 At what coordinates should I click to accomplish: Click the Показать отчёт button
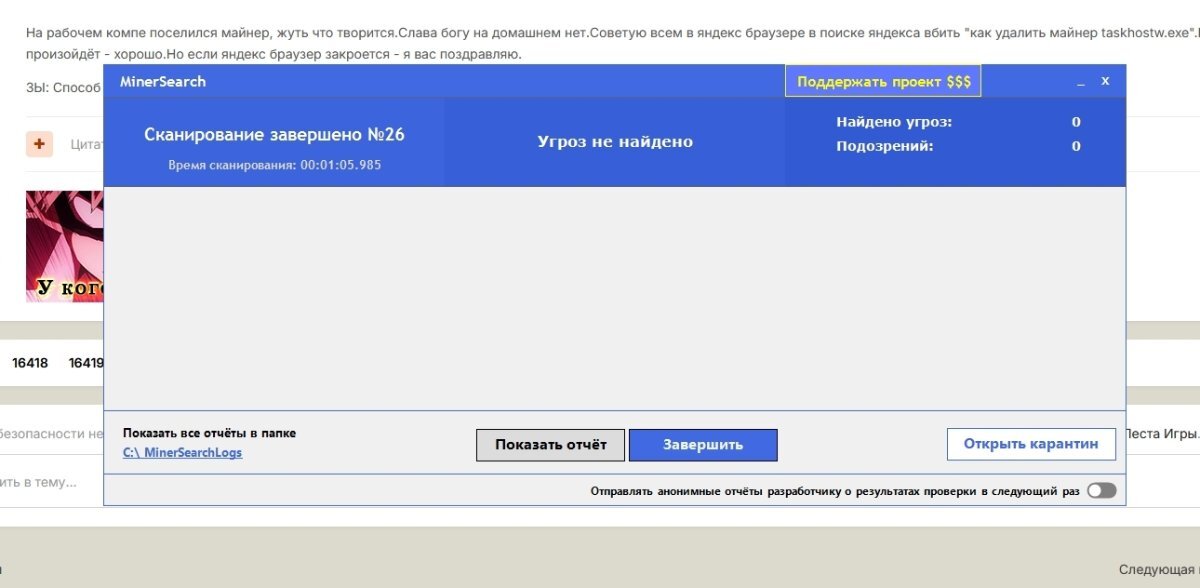[550, 445]
